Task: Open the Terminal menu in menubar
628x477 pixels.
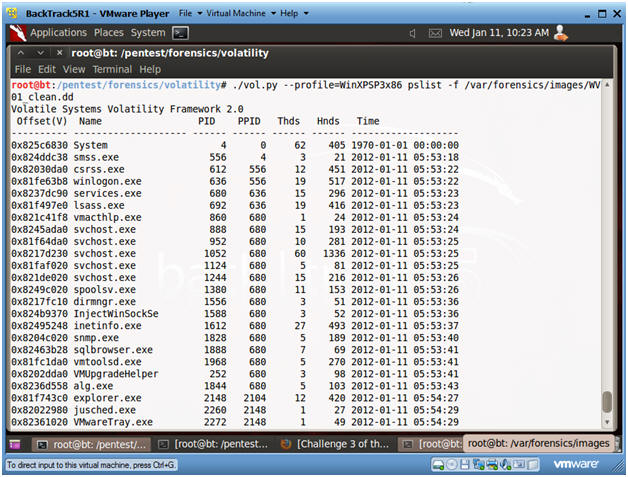Action: point(112,69)
